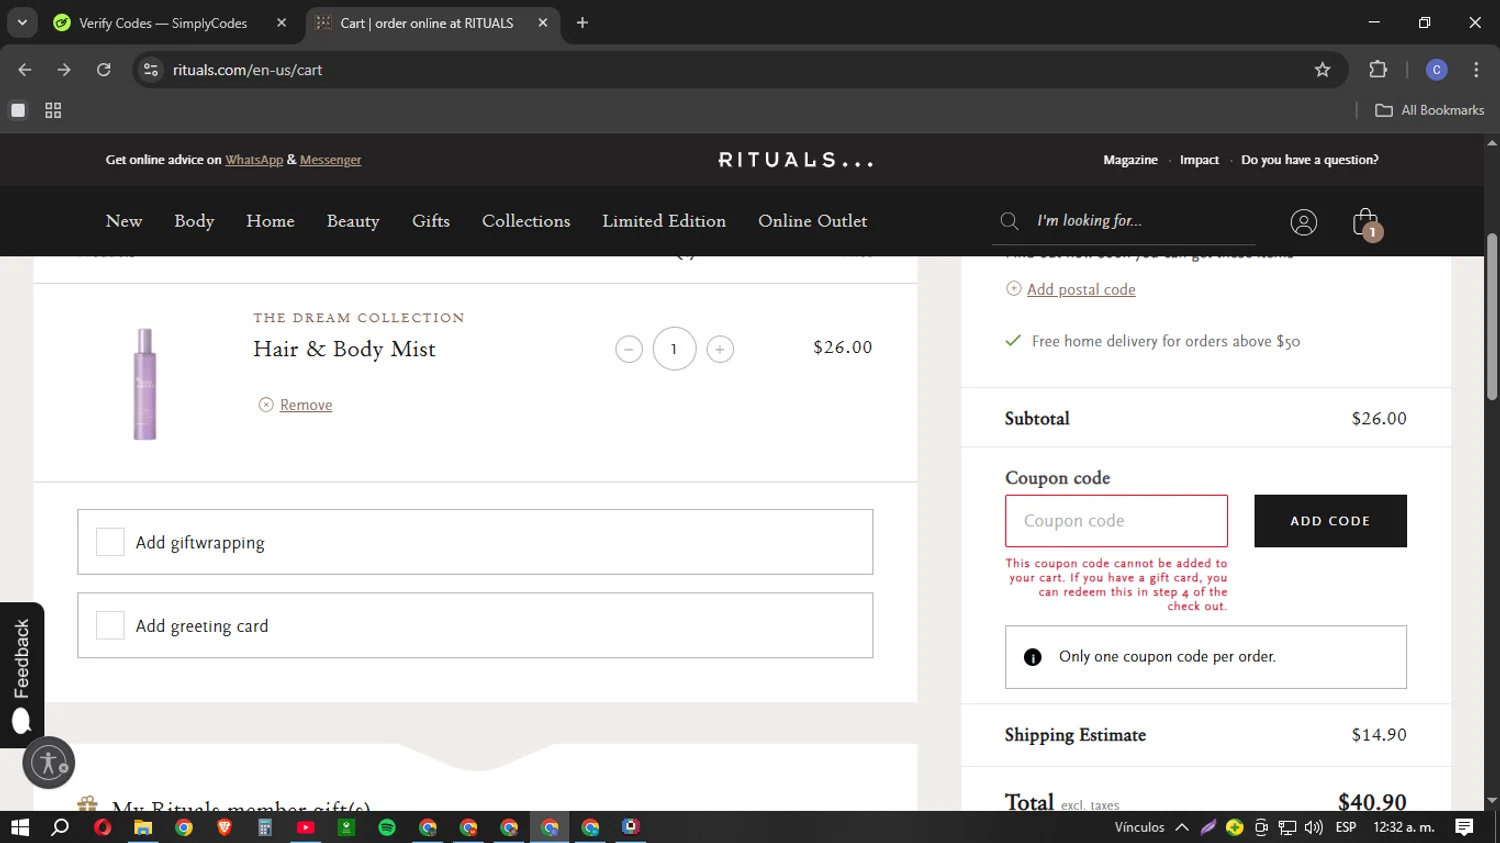Open Hair & Body Mist product thumbnail
This screenshot has width=1500, height=843.
pos(145,384)
